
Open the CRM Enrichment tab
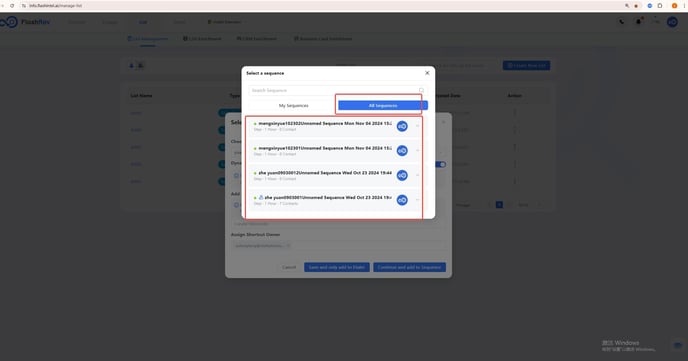[x=257, y=39]
